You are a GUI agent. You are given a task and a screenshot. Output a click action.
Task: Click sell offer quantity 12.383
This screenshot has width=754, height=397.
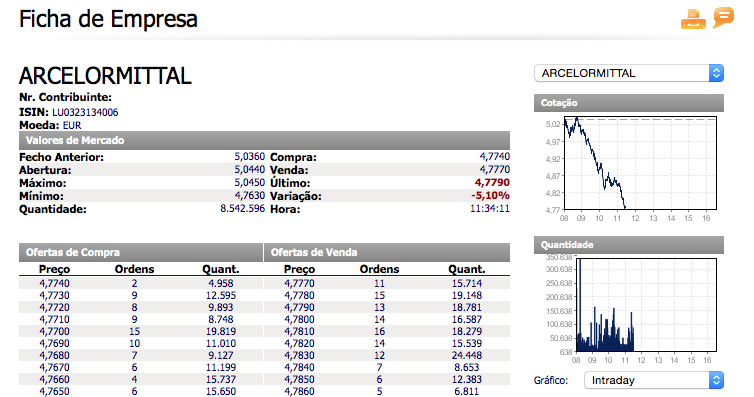tap(466, 379)
